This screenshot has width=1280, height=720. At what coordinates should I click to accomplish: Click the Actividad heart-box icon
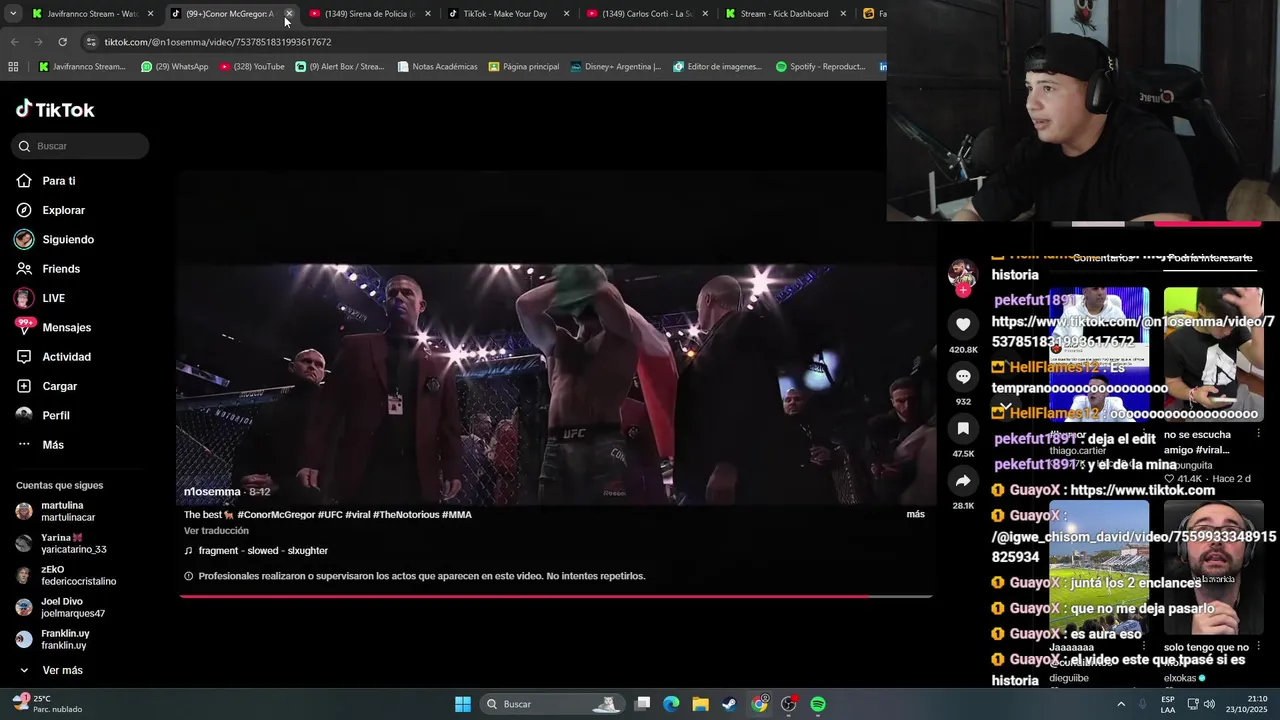coord(24,357)
